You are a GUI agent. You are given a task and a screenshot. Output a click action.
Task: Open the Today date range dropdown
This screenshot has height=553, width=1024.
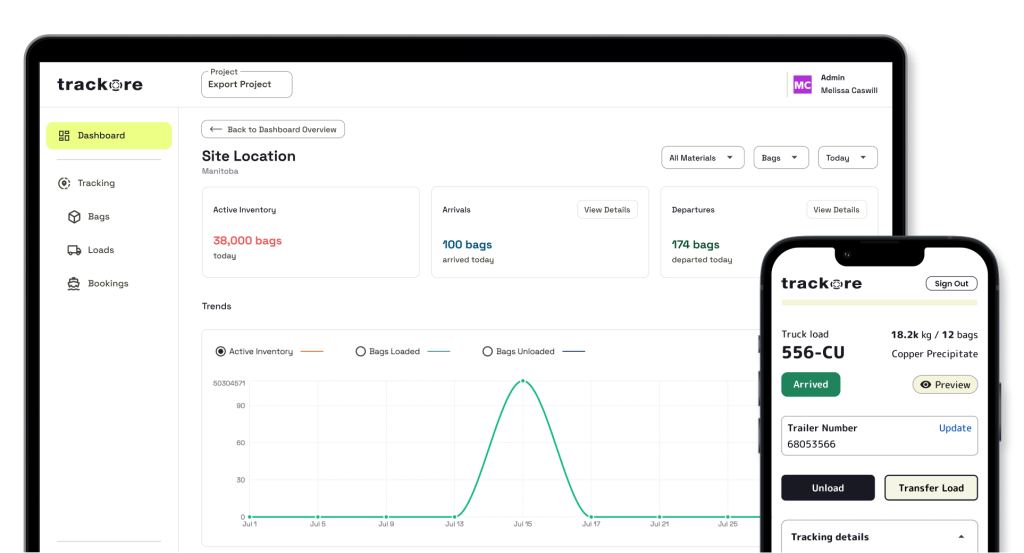click(847, 158)
